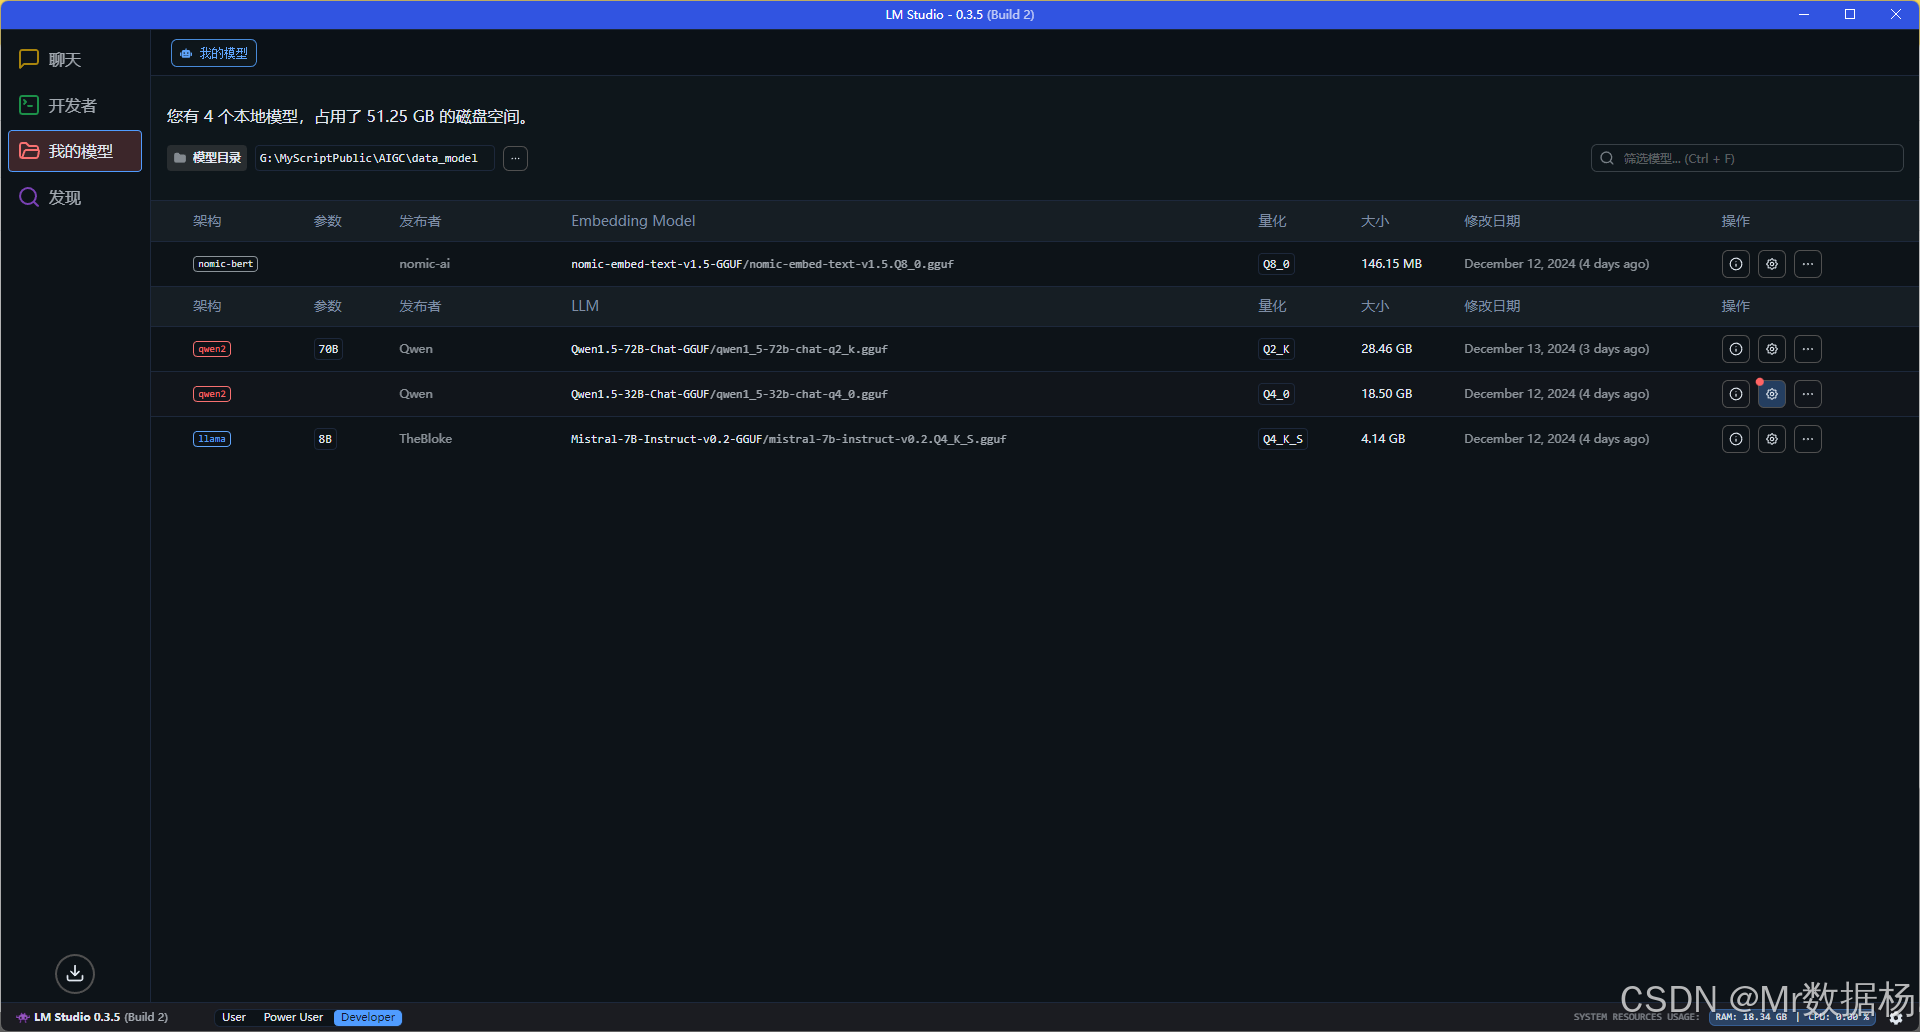Viewport: 1920px width, 1032px height.
Task: Close the LM Studio window
Action: (x=1896, y=14)
